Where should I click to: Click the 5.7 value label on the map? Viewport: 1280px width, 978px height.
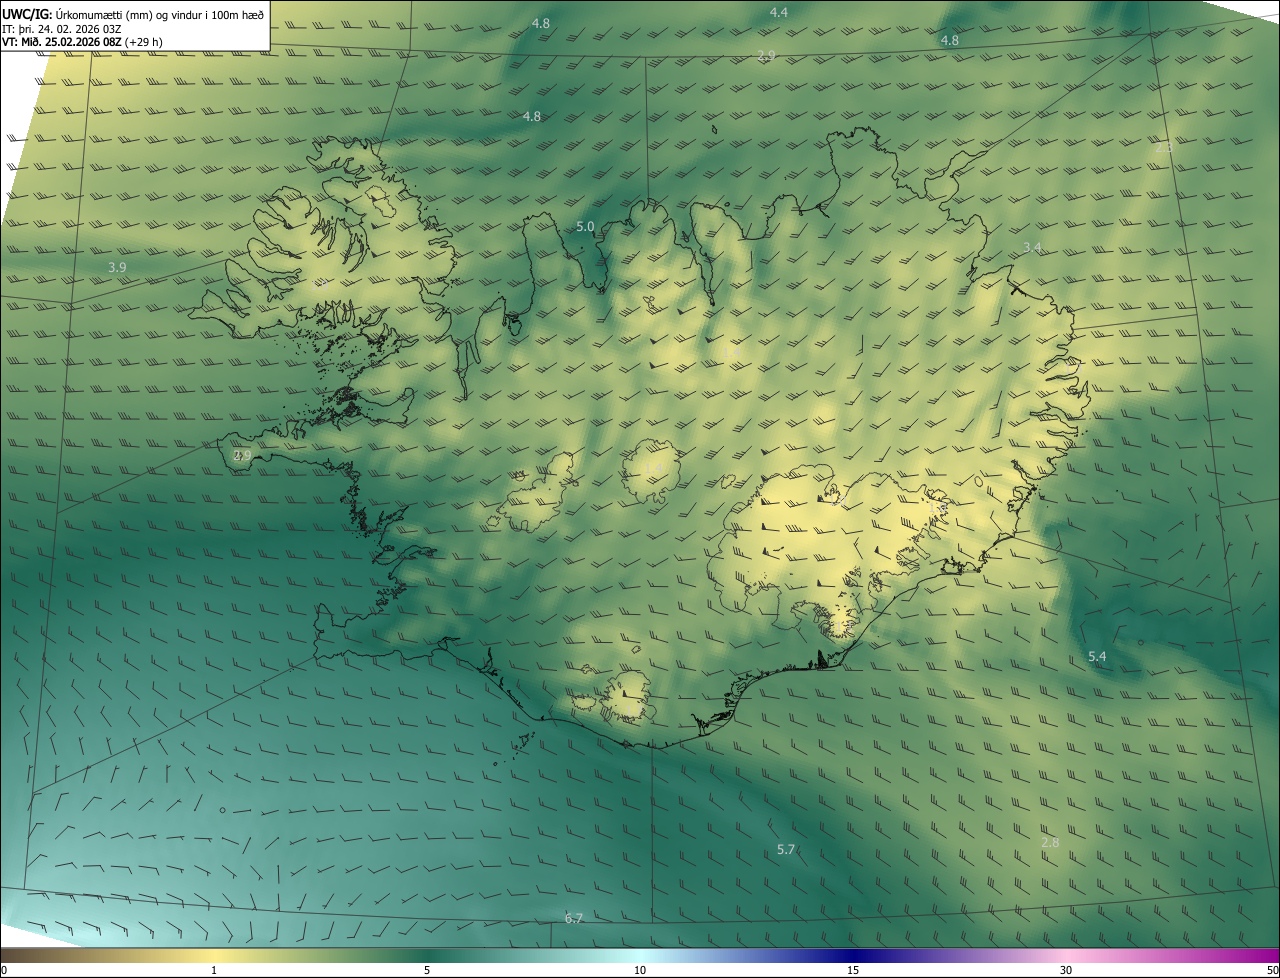(x=786, y=849)
